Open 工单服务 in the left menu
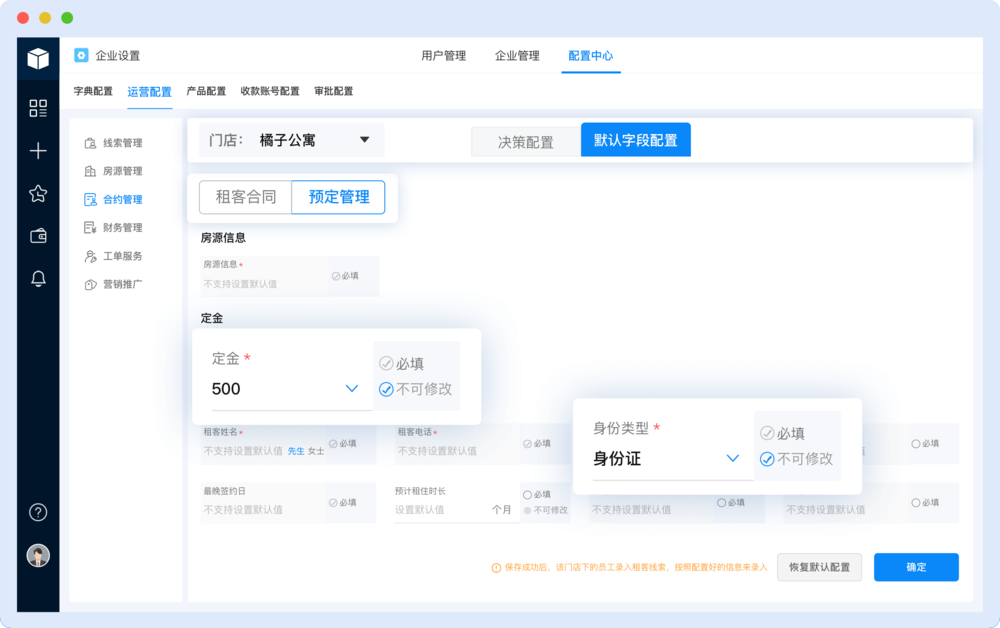 [x=122, y=256]
